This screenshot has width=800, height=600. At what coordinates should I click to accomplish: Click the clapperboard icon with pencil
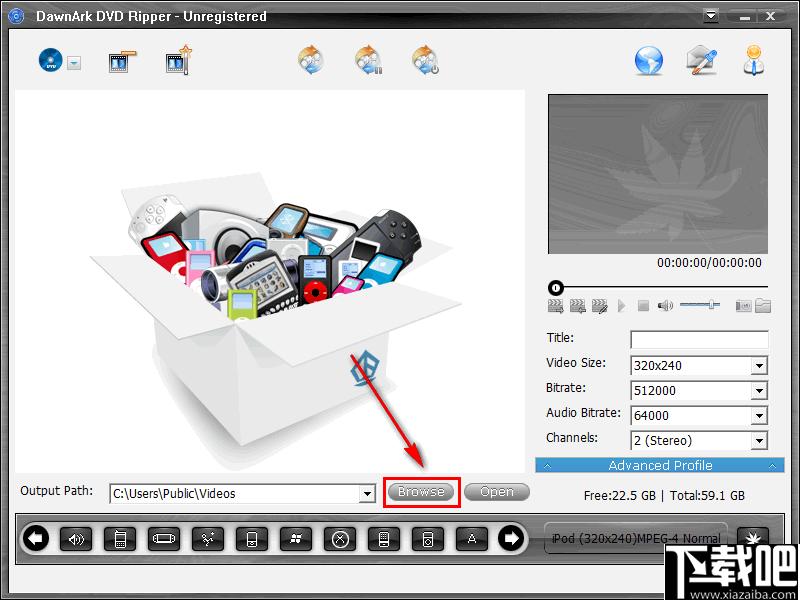coord(599,306)
